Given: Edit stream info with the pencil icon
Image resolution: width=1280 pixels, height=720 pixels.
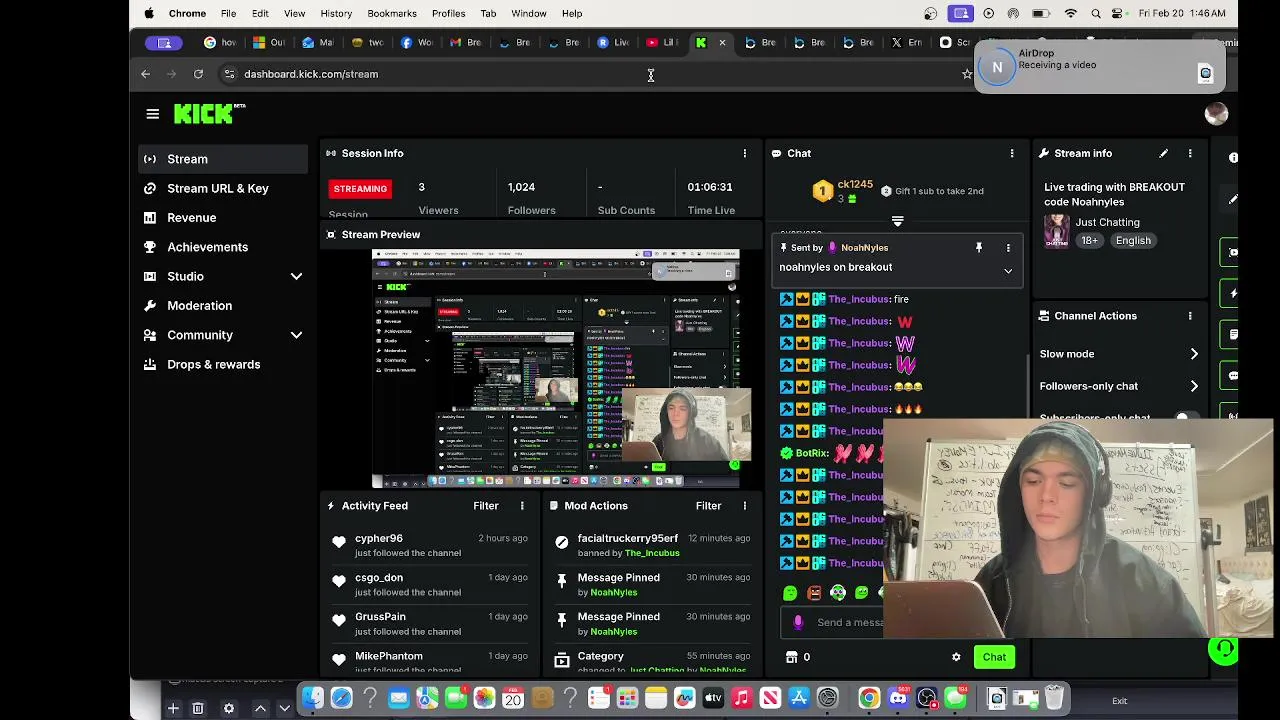Looking at the screenshot, I should coord(1163,153).
